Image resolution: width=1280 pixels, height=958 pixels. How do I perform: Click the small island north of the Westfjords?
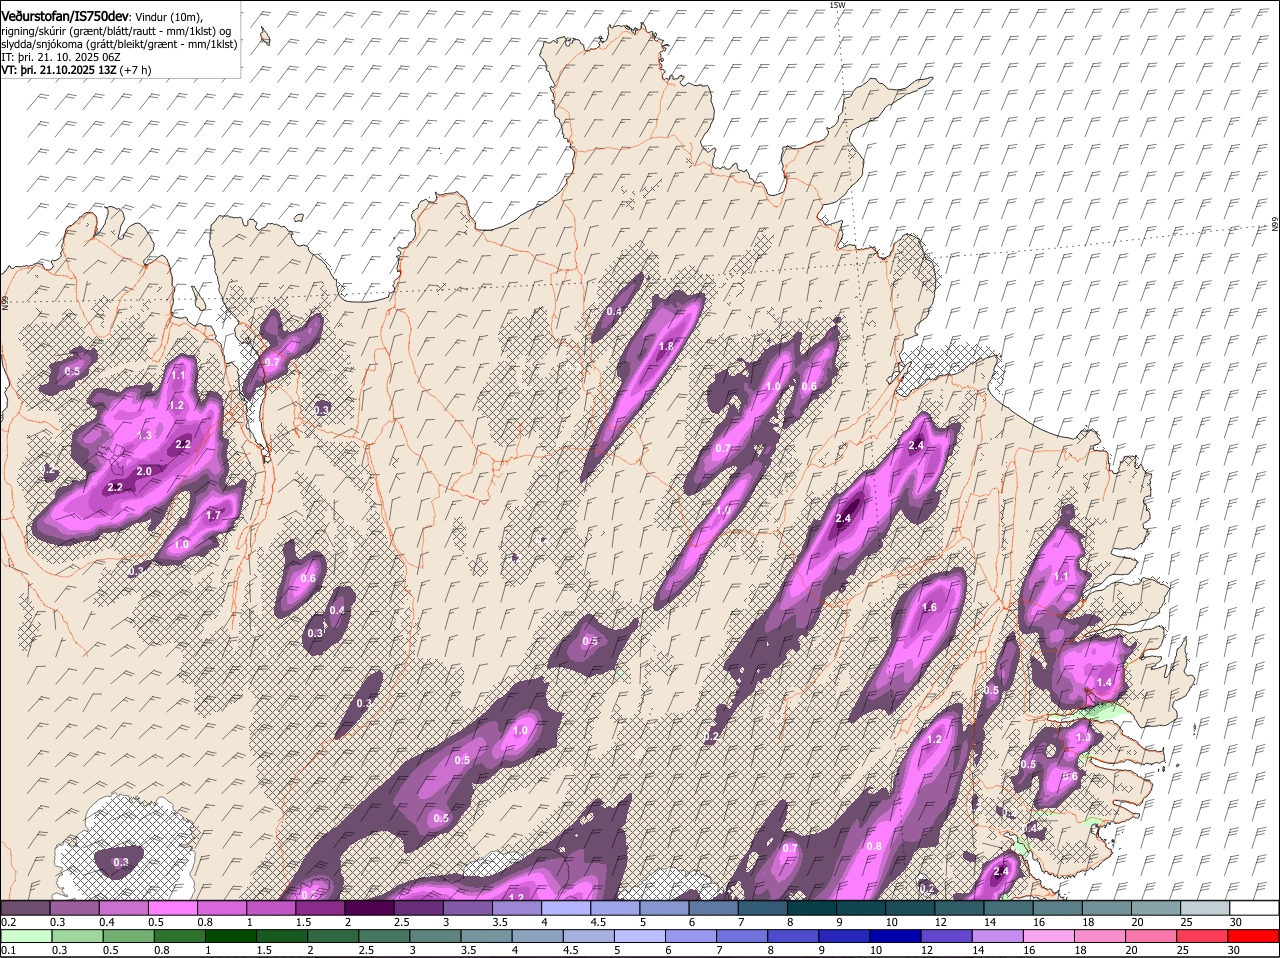click(265, 35)
